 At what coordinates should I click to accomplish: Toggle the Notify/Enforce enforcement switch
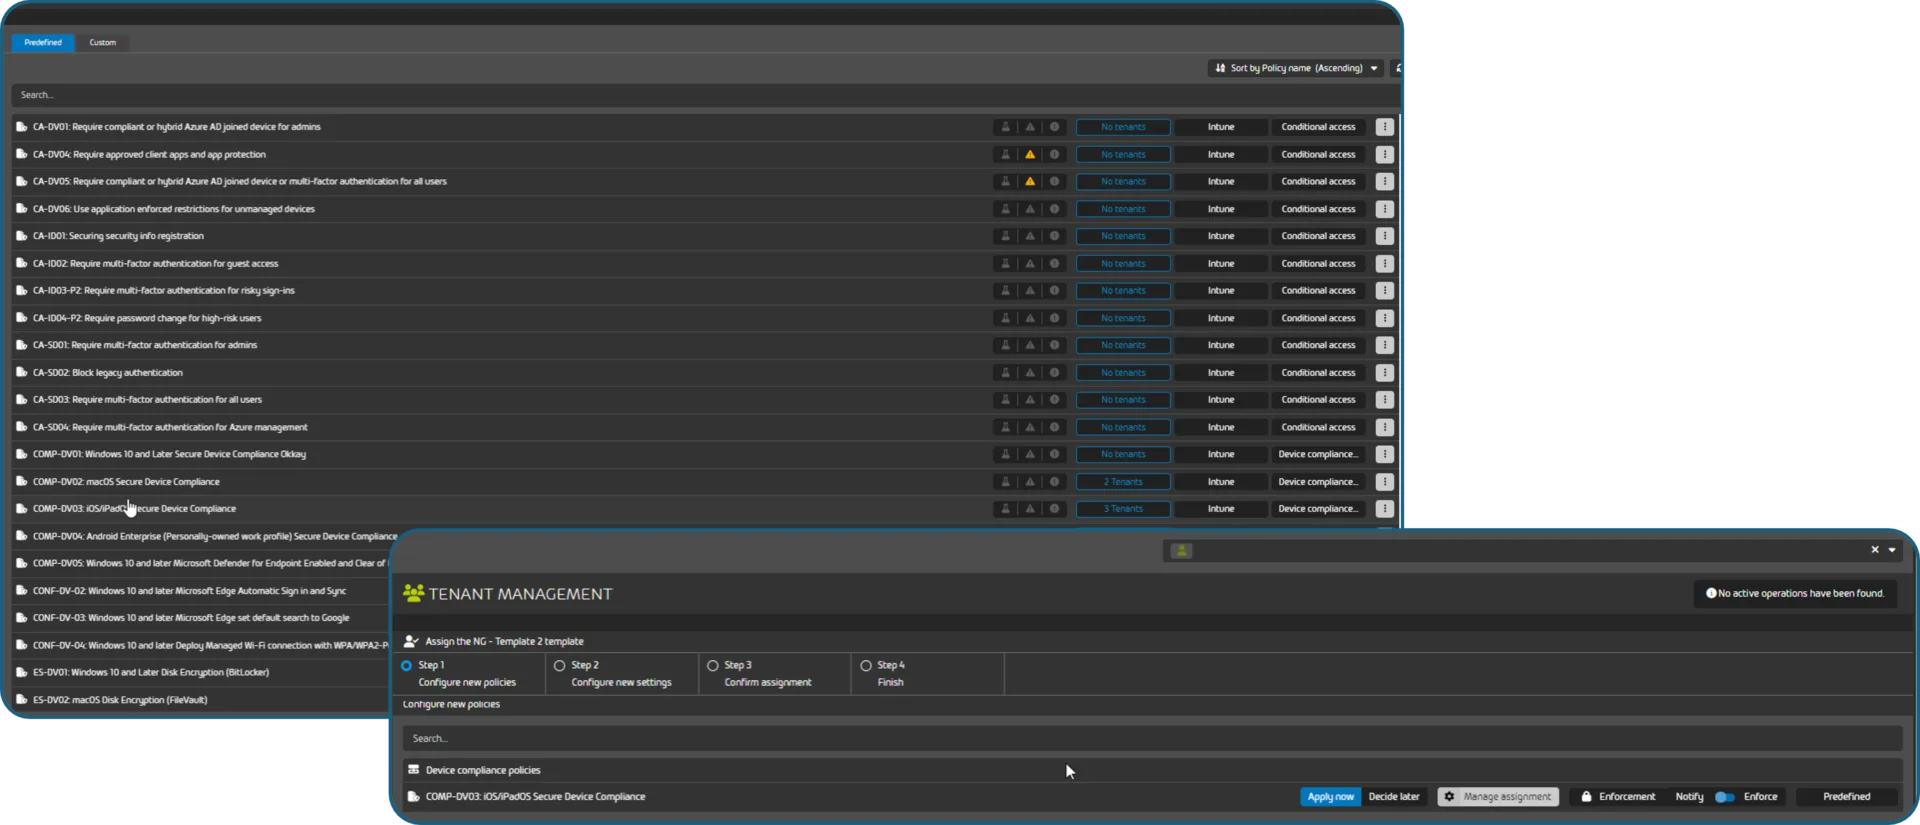[1724, 797]
